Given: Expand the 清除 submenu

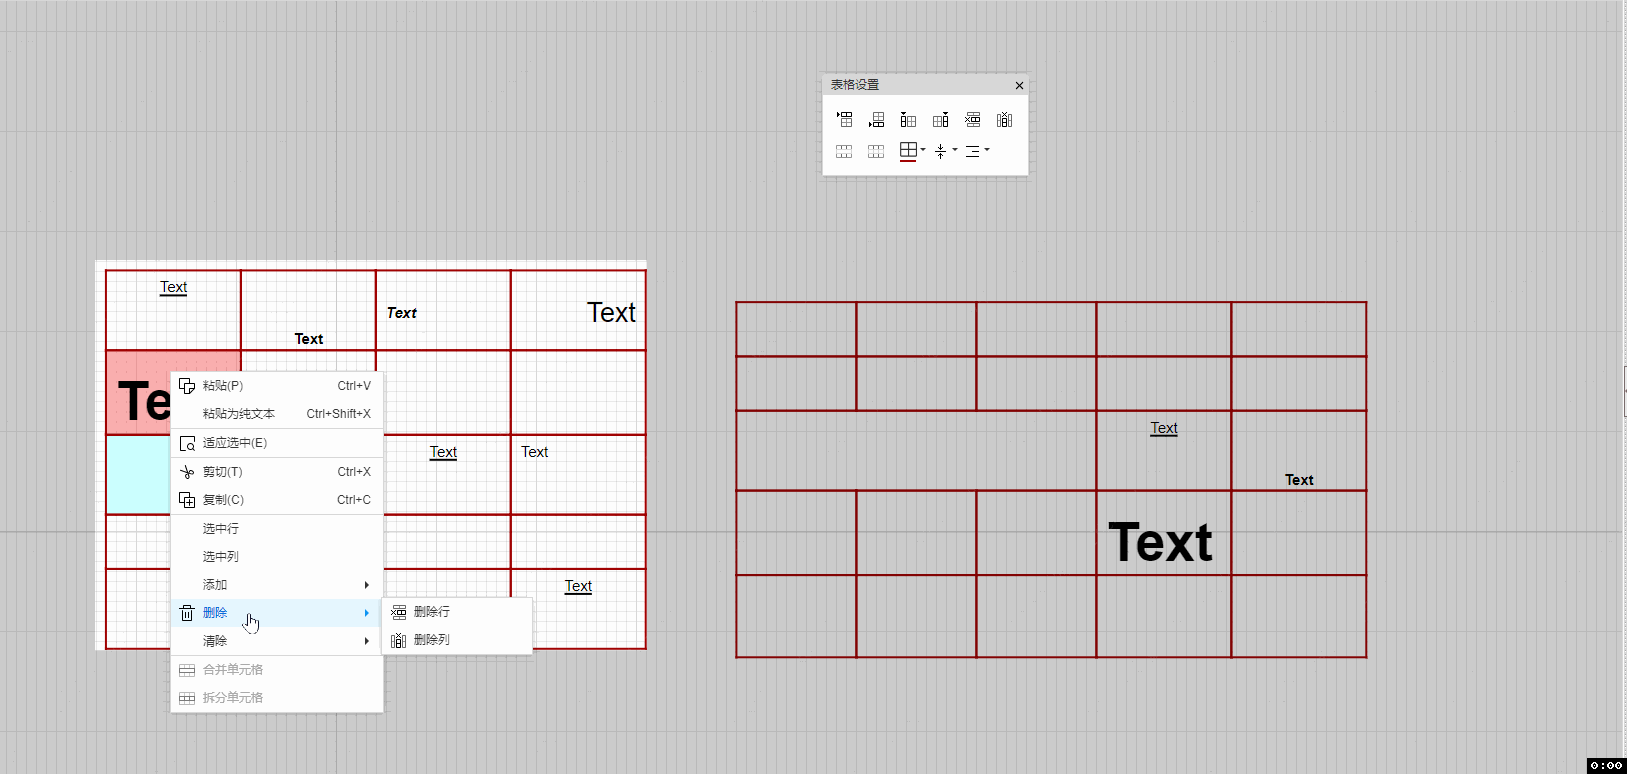Looking at the screenshot, I should click(x=277, y=641).
